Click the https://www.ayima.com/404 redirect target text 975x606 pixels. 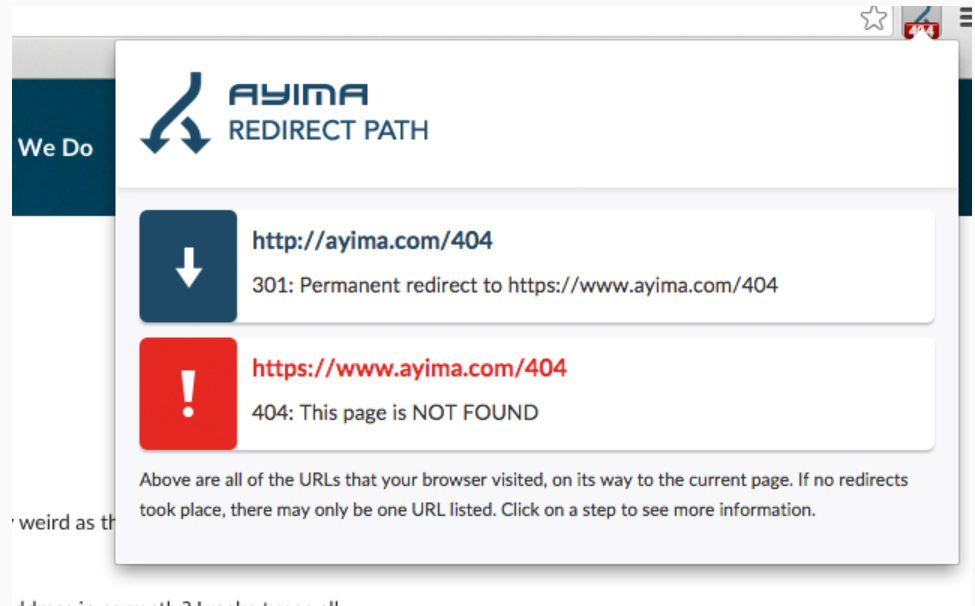click(642, 285)
